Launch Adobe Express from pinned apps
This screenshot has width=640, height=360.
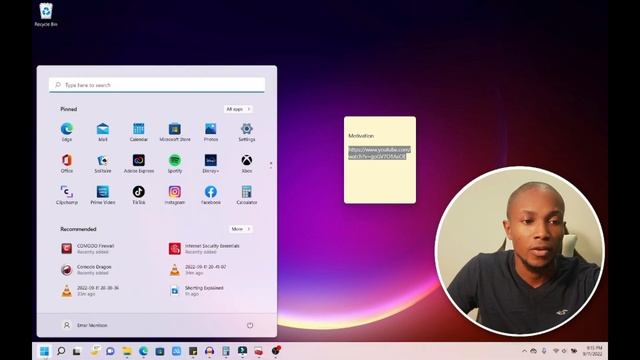coord(138,163)
